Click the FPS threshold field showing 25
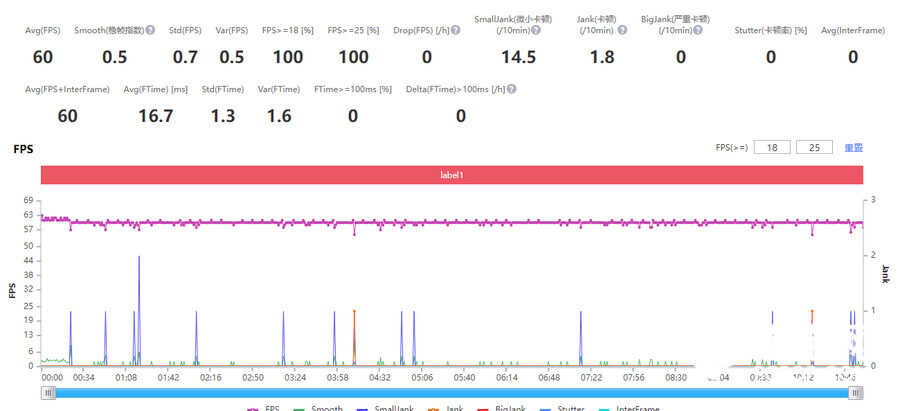The height and width of the screenshot is (411, 900). point(814,148)
